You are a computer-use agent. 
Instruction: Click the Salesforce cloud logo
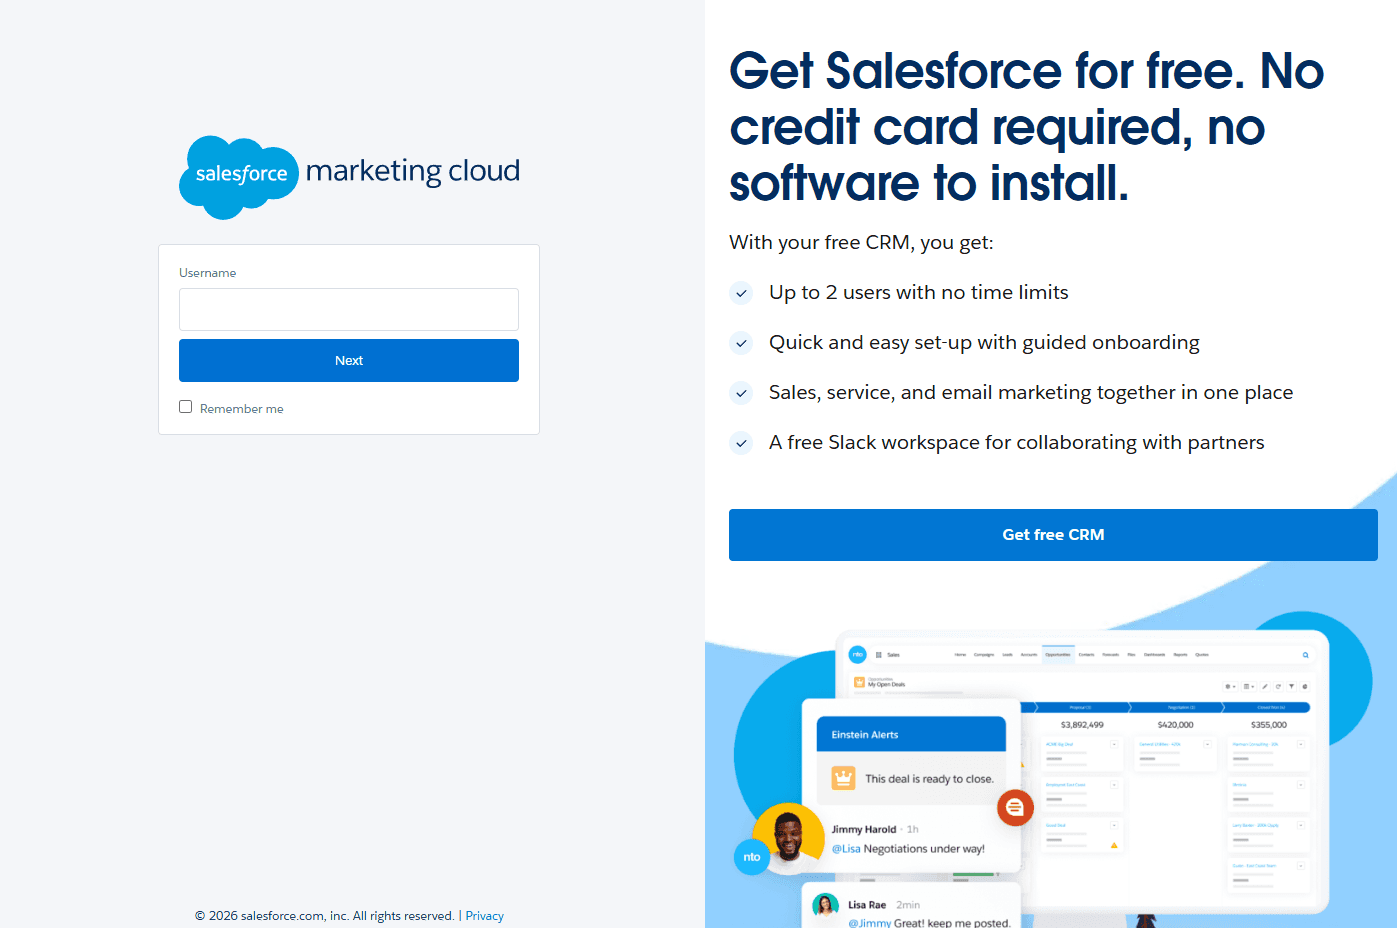click(239, 177)
